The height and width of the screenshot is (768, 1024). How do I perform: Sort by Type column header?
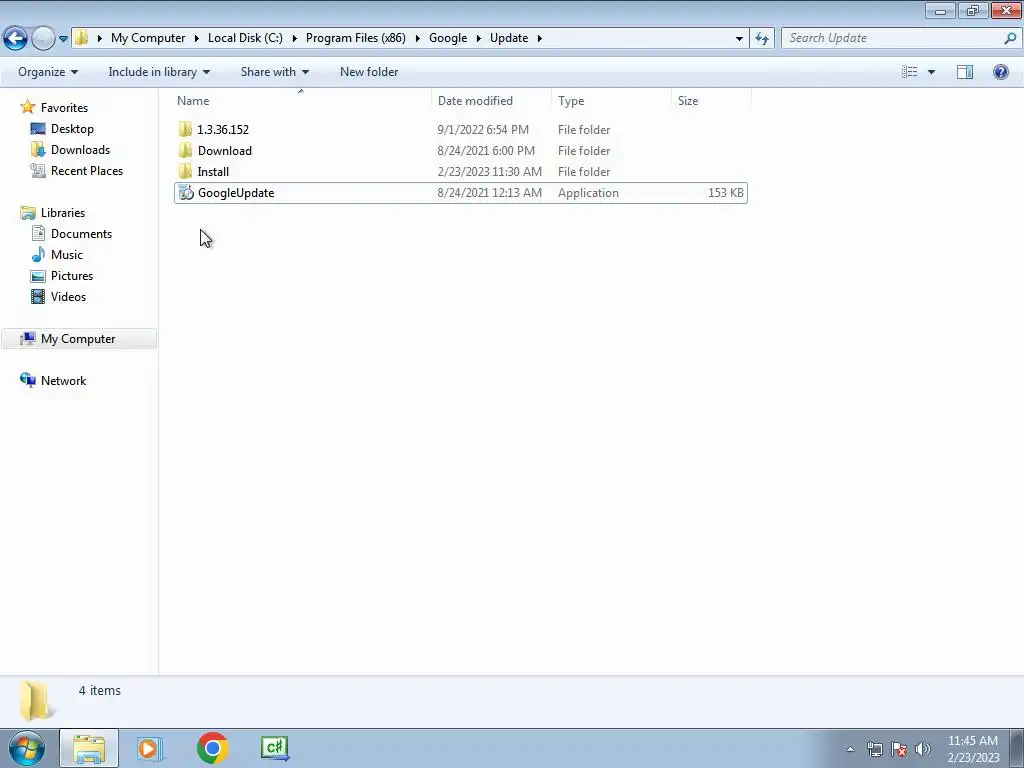tap(611, 101)
